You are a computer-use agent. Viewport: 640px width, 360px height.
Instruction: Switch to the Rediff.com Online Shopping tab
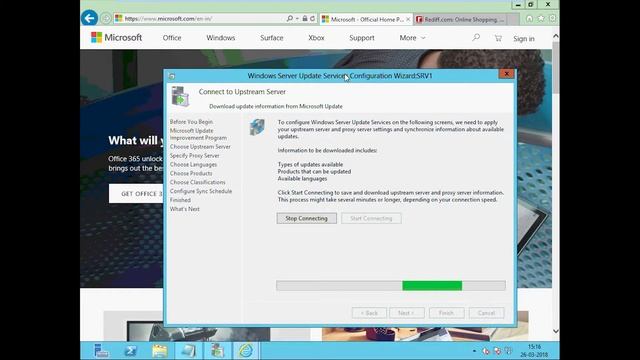(460, 19)
